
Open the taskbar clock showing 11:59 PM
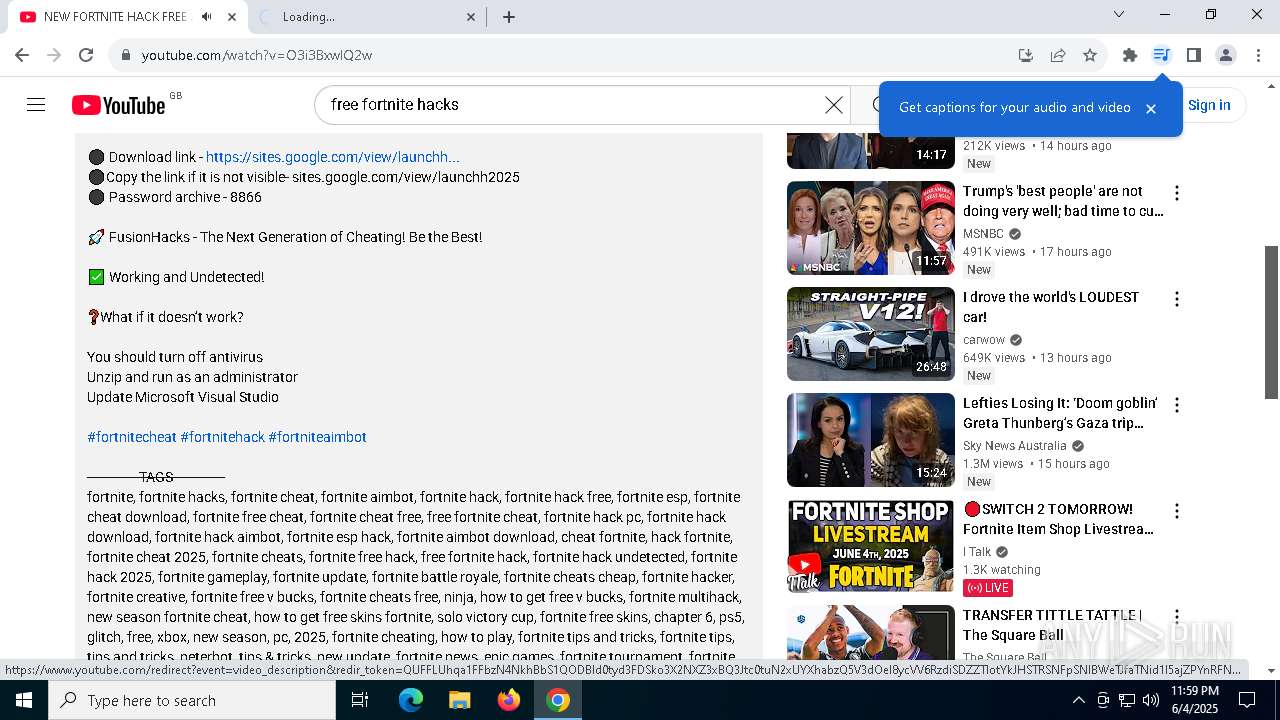pyautogui.click(x=1194, y=700)
